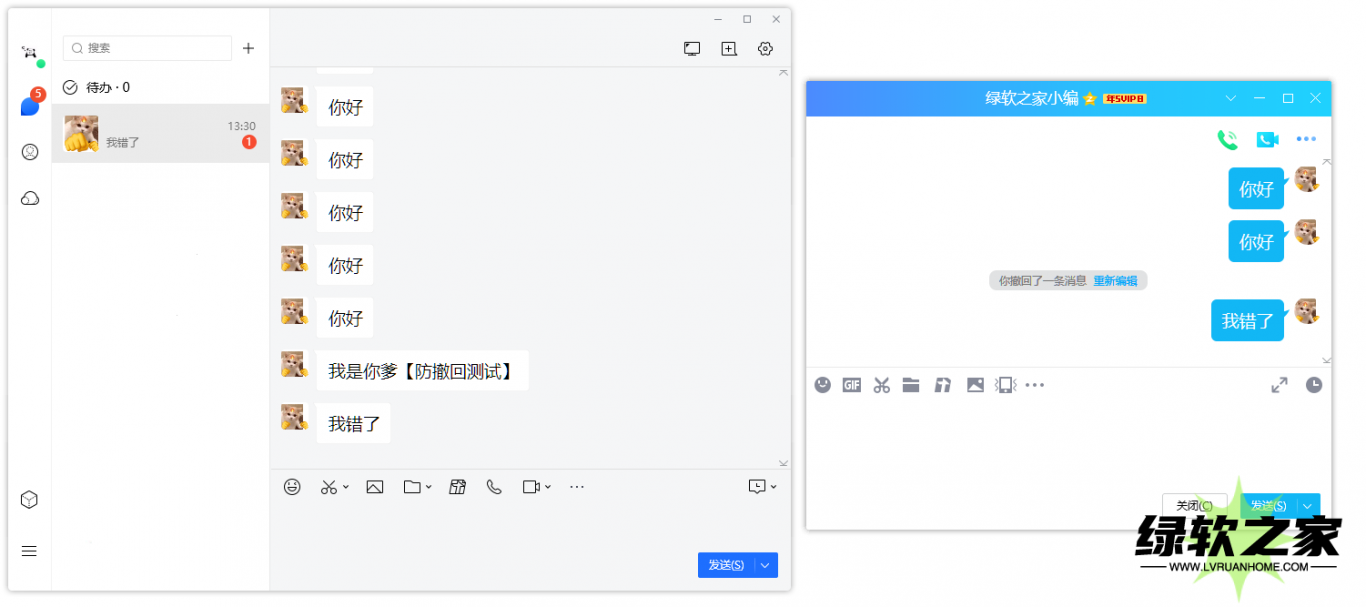Open the contacts icon in the left sidebar
This screenshot has width=1366, height=607.
click(x=30, y=152)
